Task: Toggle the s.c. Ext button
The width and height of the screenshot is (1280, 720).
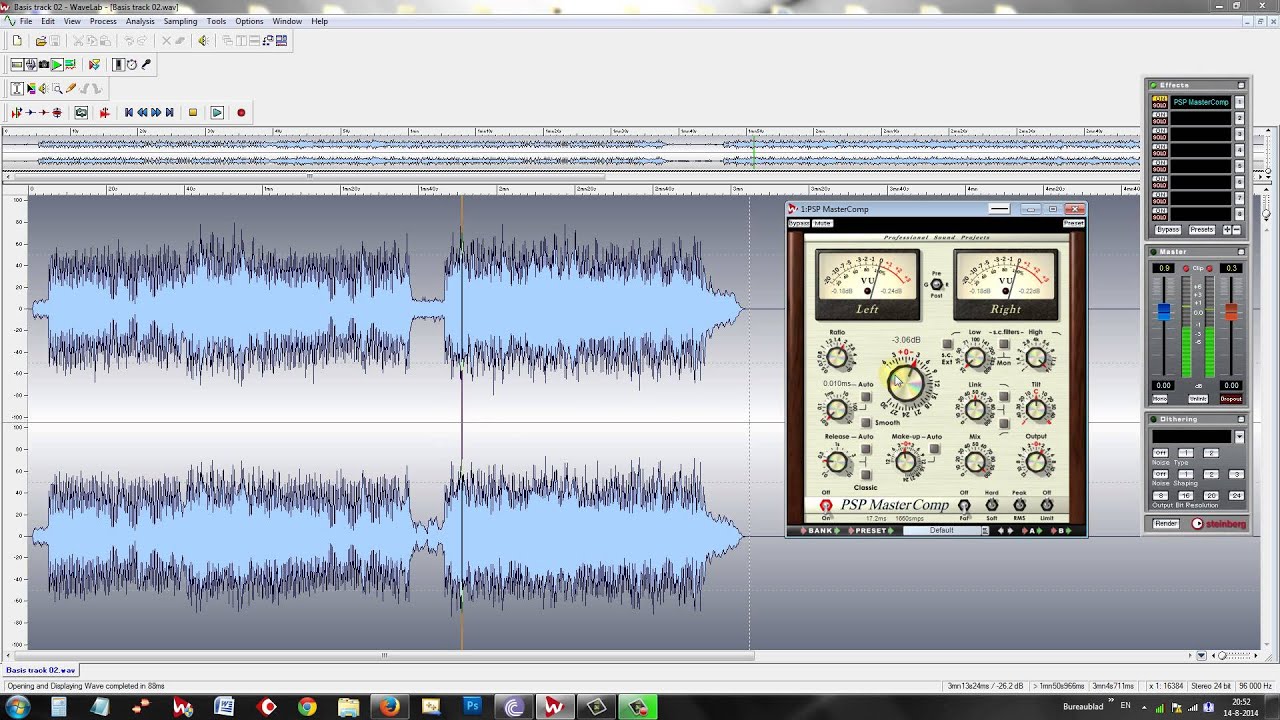Action: [947, 345]
